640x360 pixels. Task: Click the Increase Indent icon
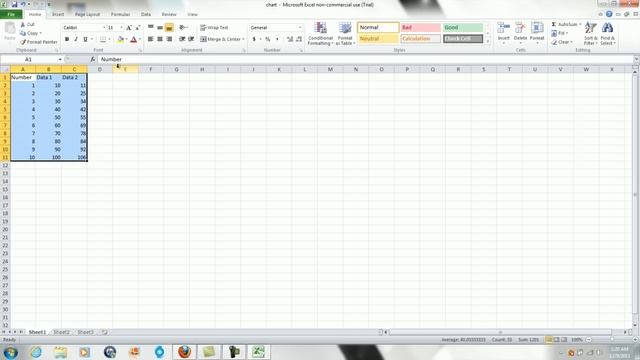[x=191, y=39]
